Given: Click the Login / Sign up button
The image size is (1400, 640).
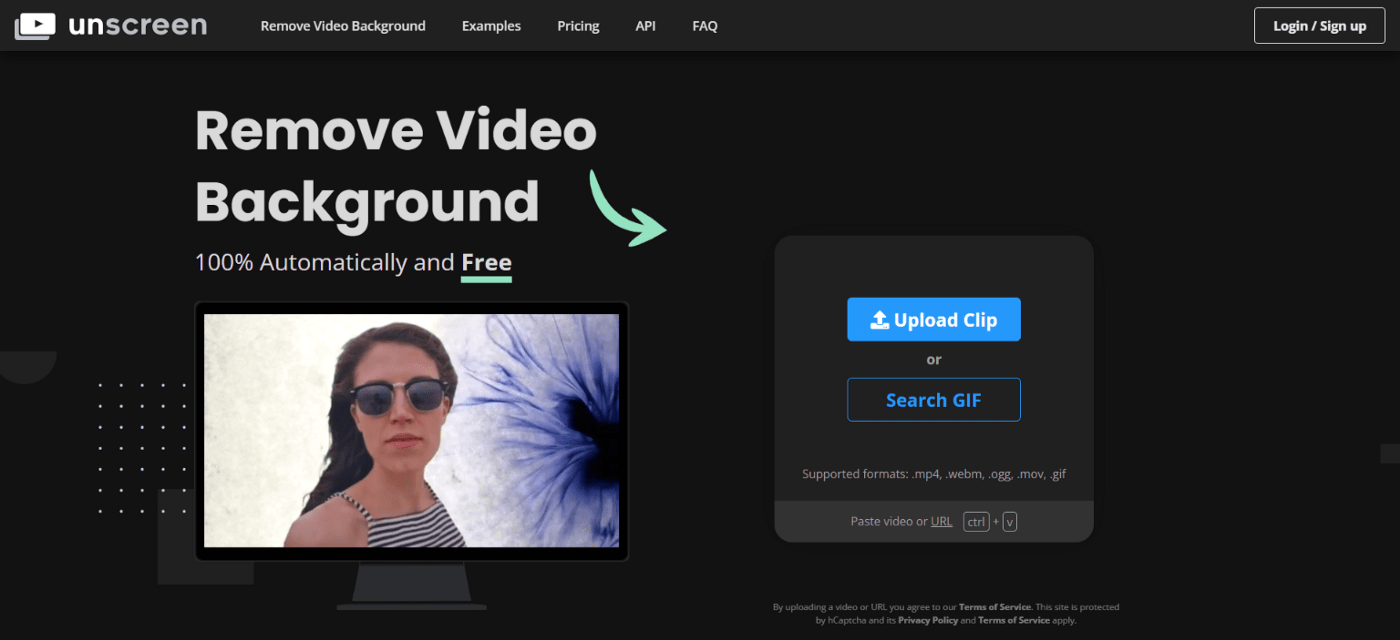Looking at the screenshot, I should click(1319, 26).
